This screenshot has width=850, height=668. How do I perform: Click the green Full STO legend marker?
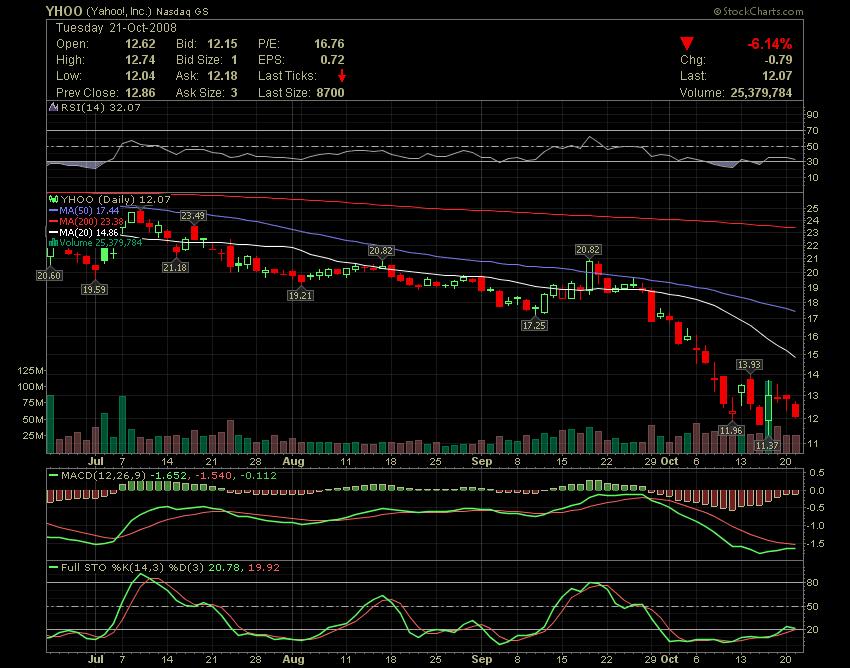tap(54, 568)
